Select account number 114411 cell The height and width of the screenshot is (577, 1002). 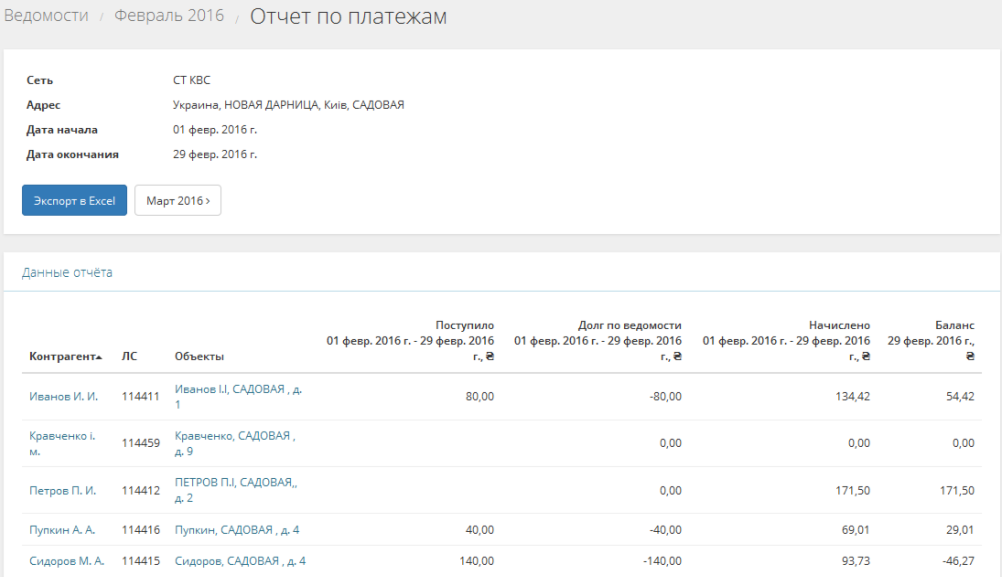141,397
